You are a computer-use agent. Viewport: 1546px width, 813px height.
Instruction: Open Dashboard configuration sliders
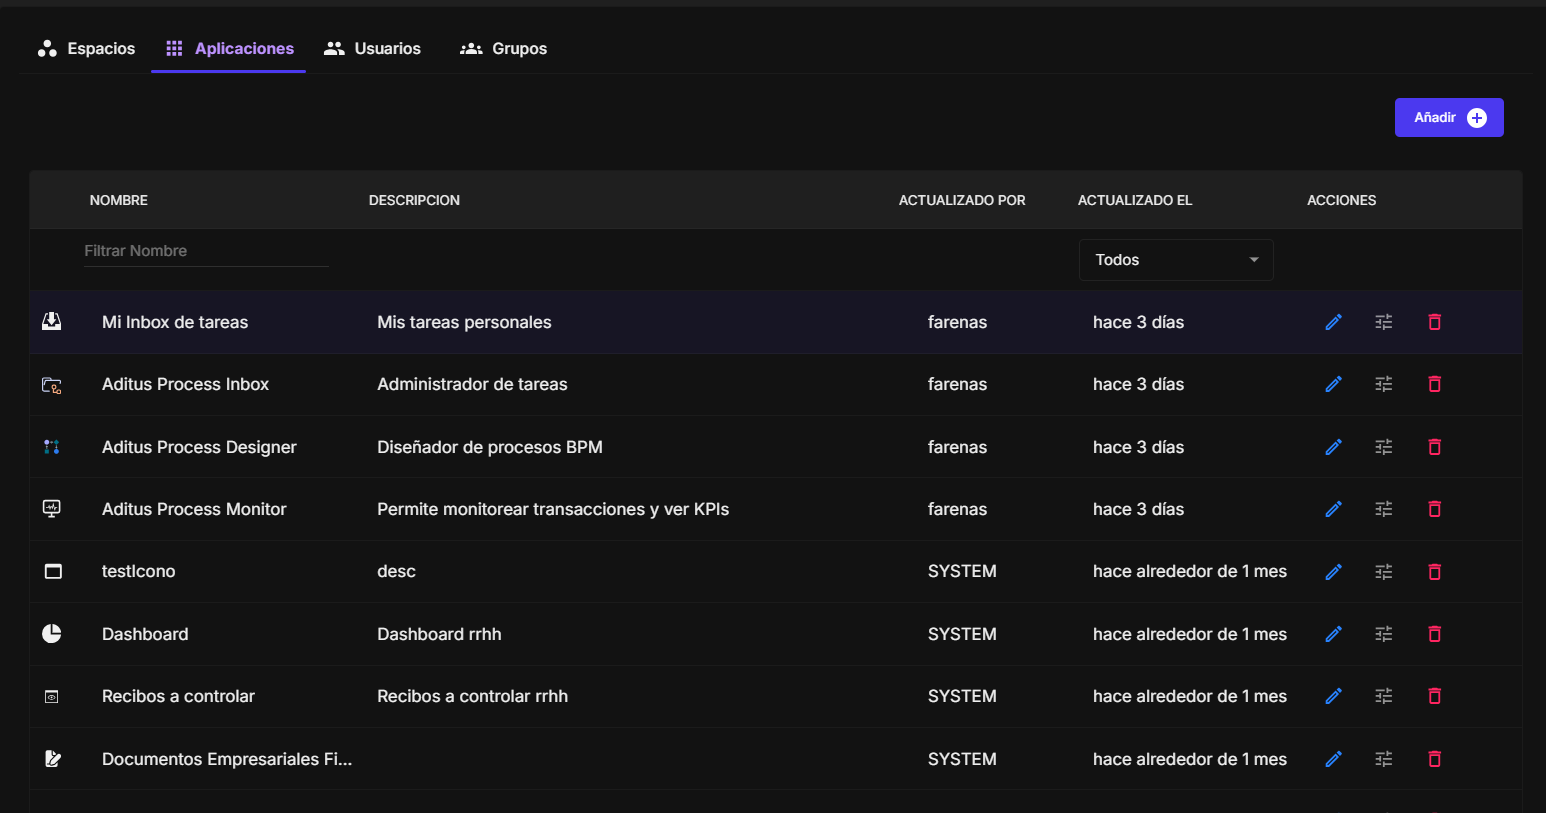(1384, 634)
